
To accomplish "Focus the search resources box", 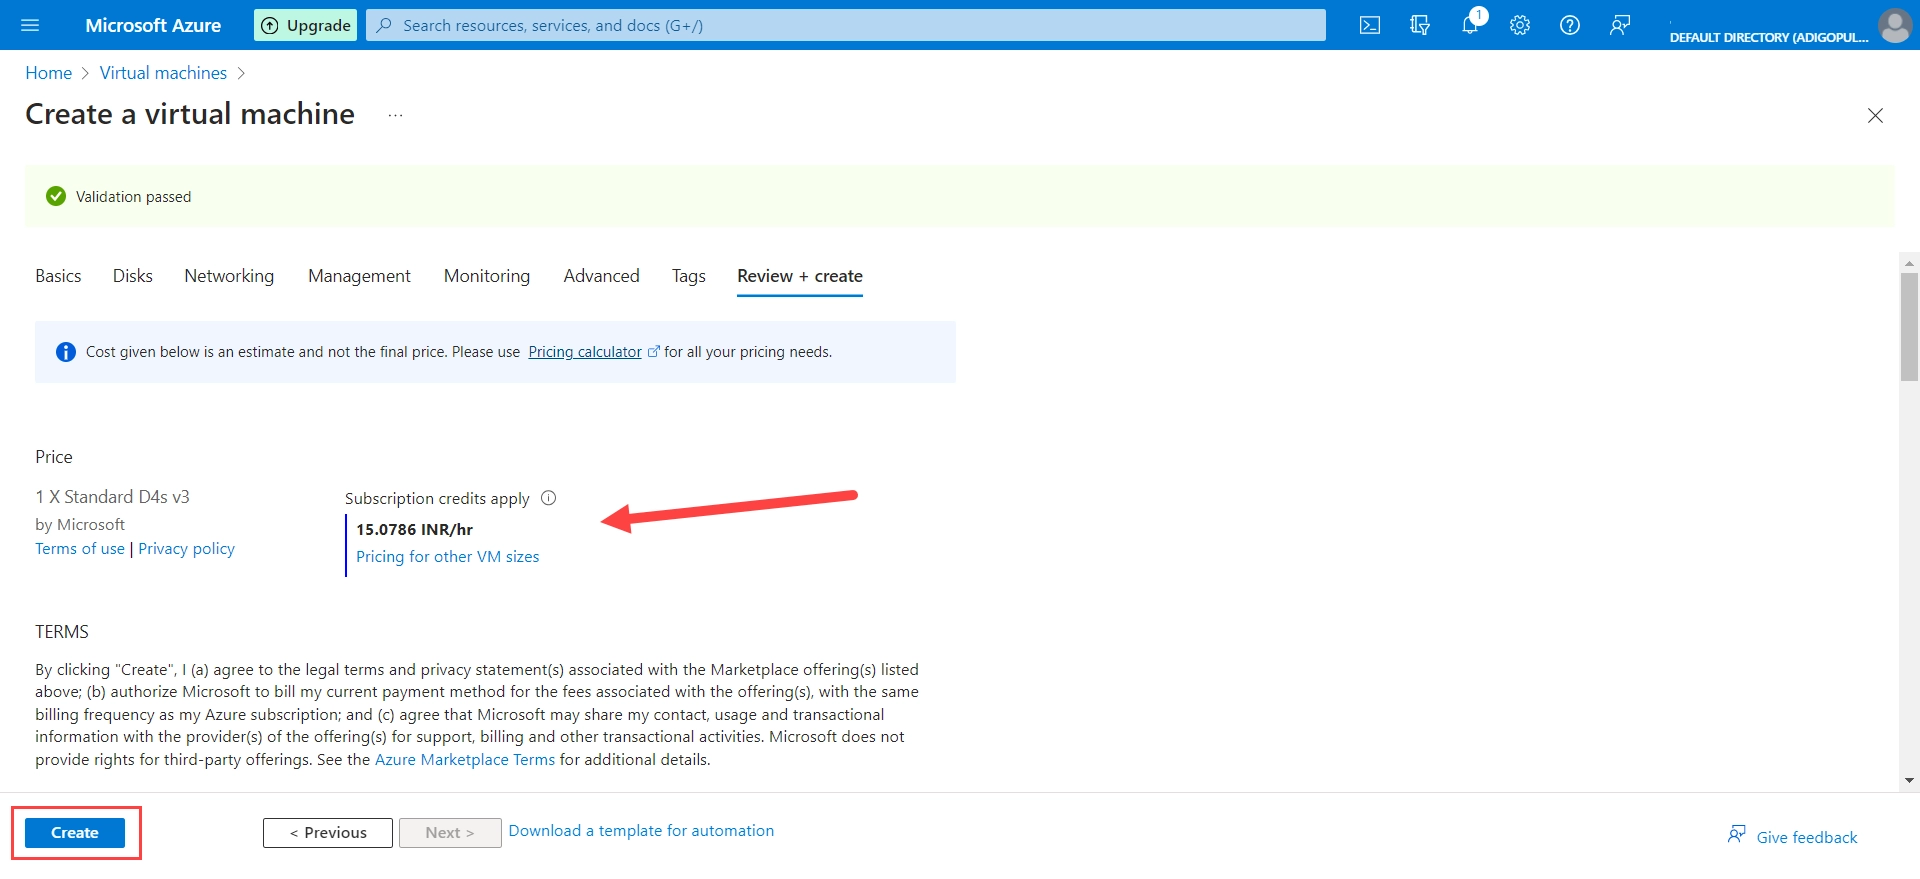I will (846, 25).
